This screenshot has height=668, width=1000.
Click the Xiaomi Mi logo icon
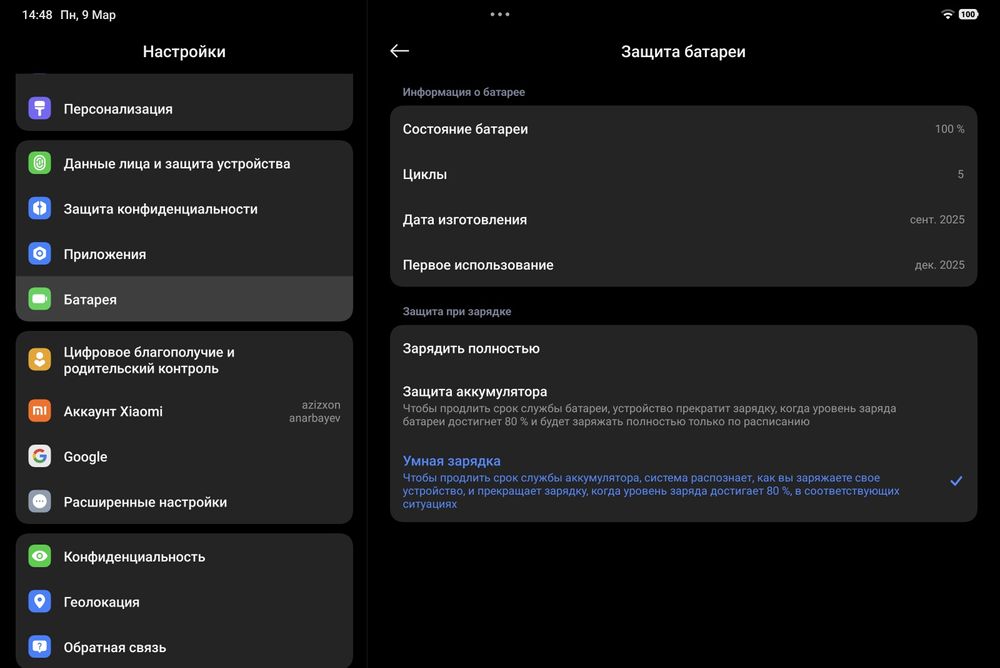[40, 411]
